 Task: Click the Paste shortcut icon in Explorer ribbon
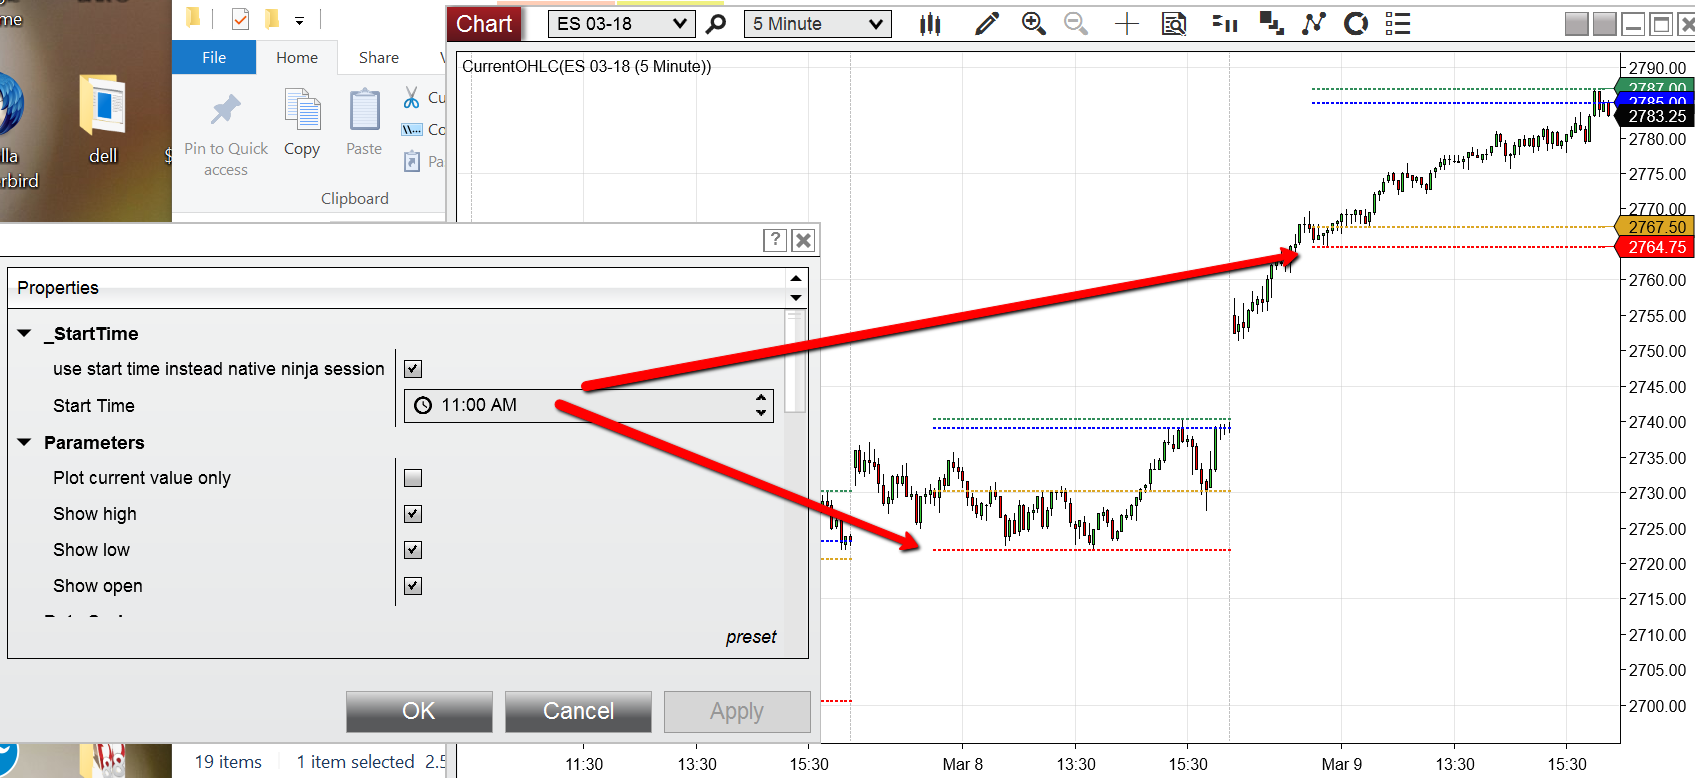tap(412, 161)
